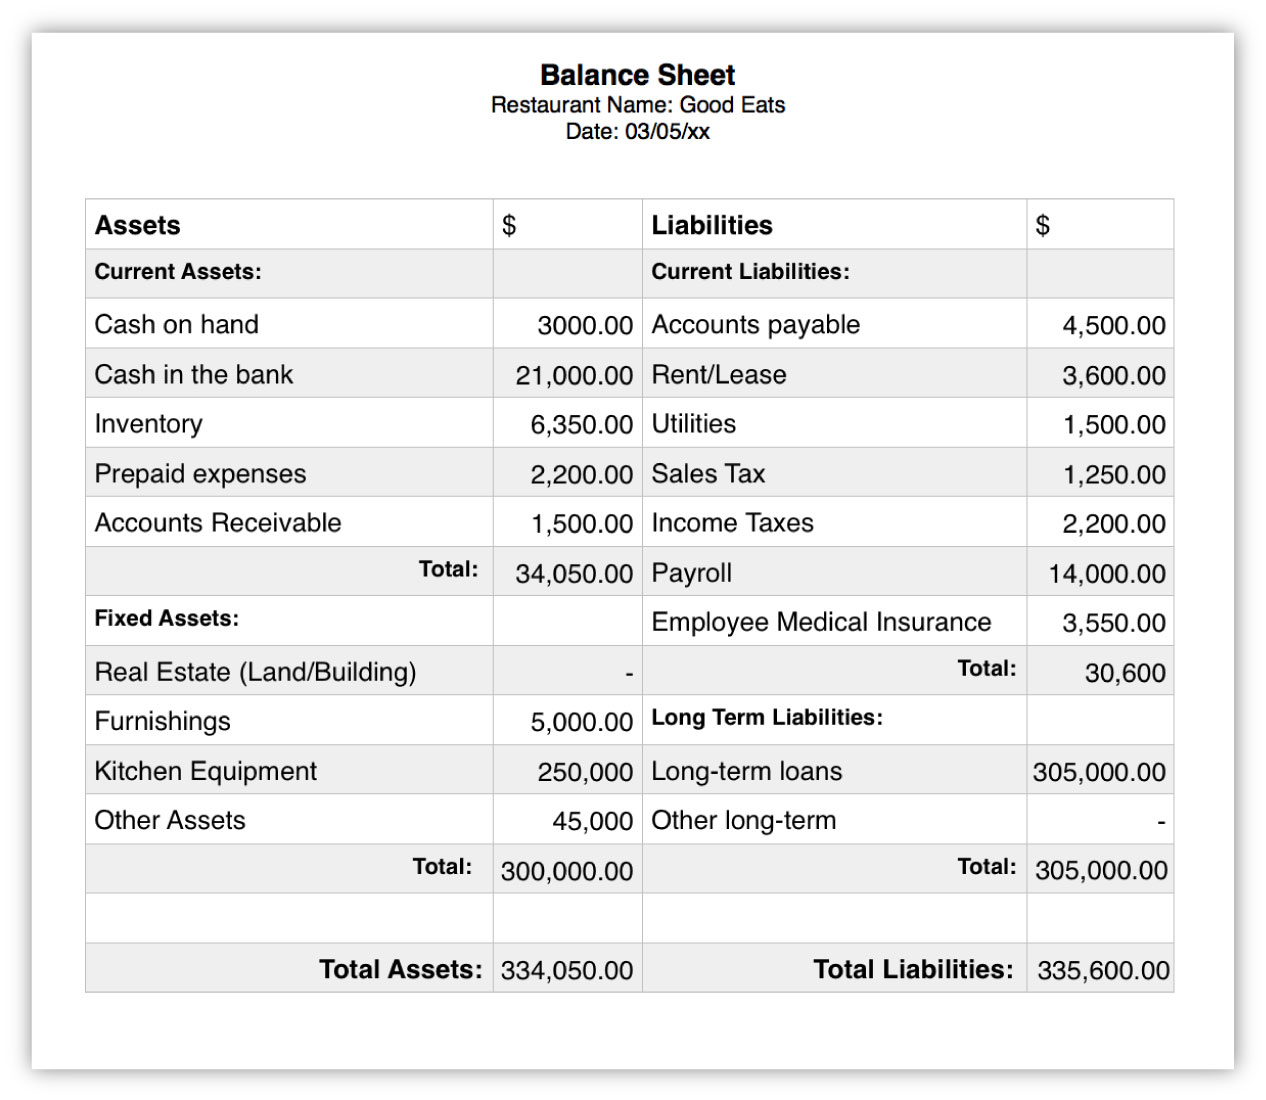
Task: Click the Inventory row
Action: (148, 424)
